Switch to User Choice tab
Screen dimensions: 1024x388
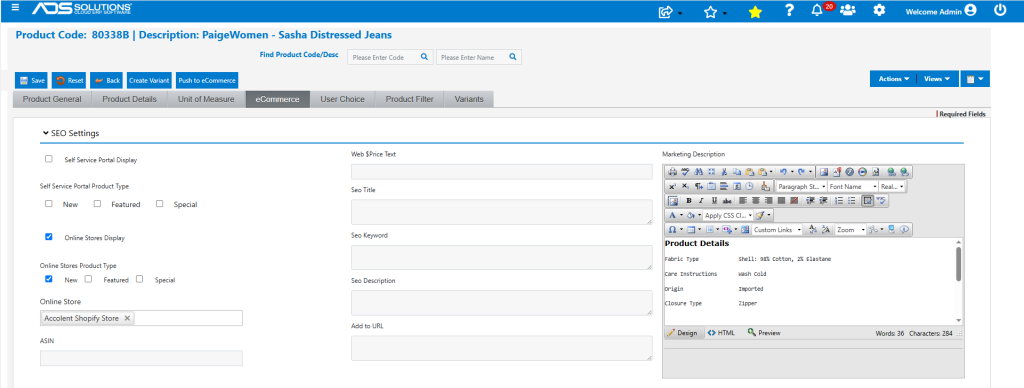click(343, 99)
